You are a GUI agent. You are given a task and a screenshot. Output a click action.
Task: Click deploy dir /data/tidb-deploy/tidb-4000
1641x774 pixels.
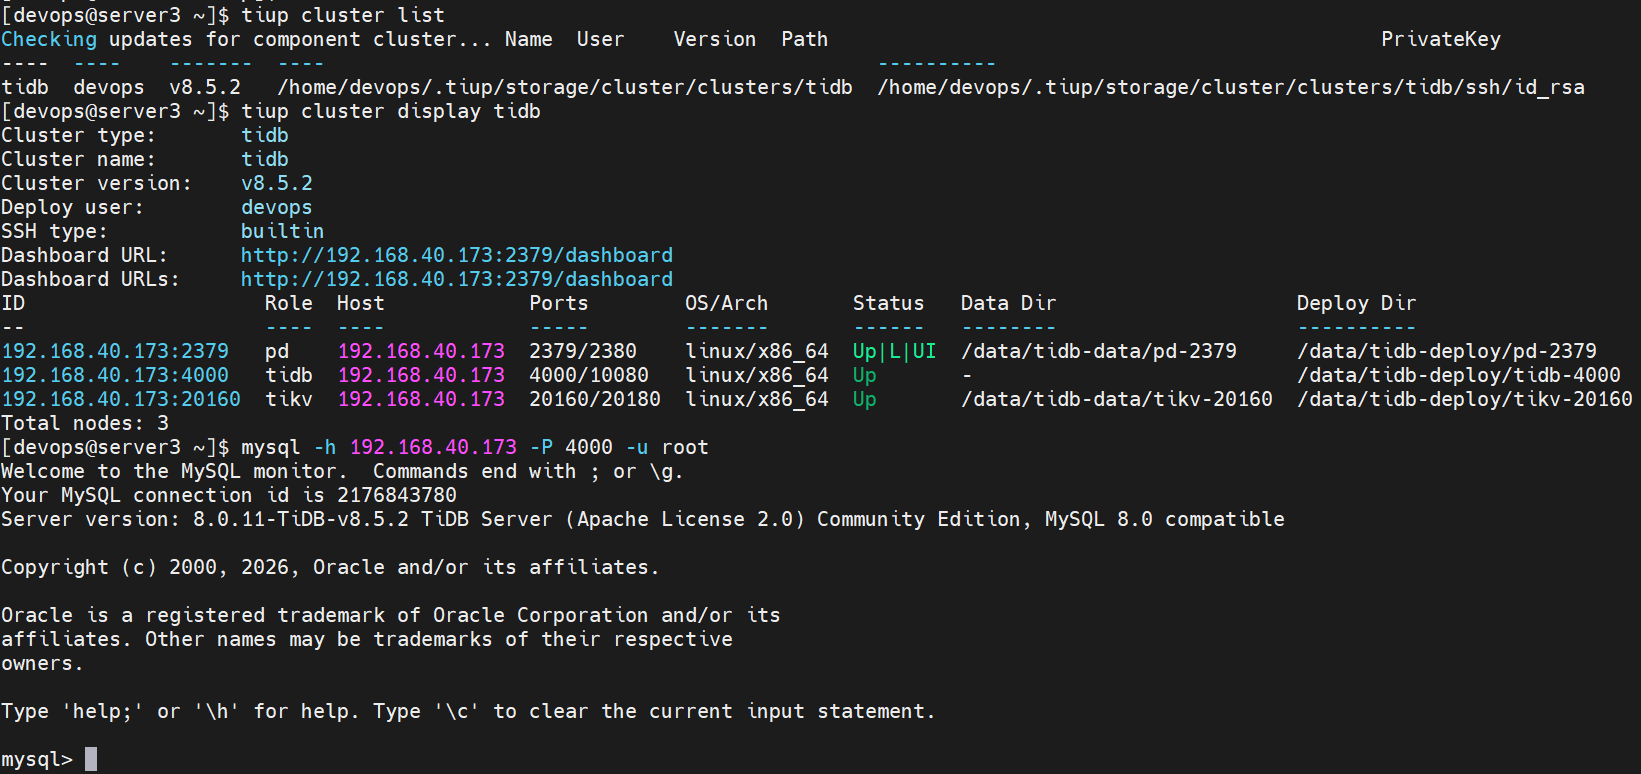1459,375
